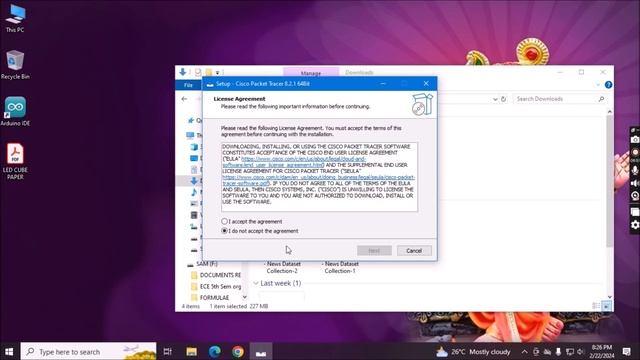Select 'I accept the agreement' radio button
The height and width of the screenshot is (360, 640).
[224, 221]
